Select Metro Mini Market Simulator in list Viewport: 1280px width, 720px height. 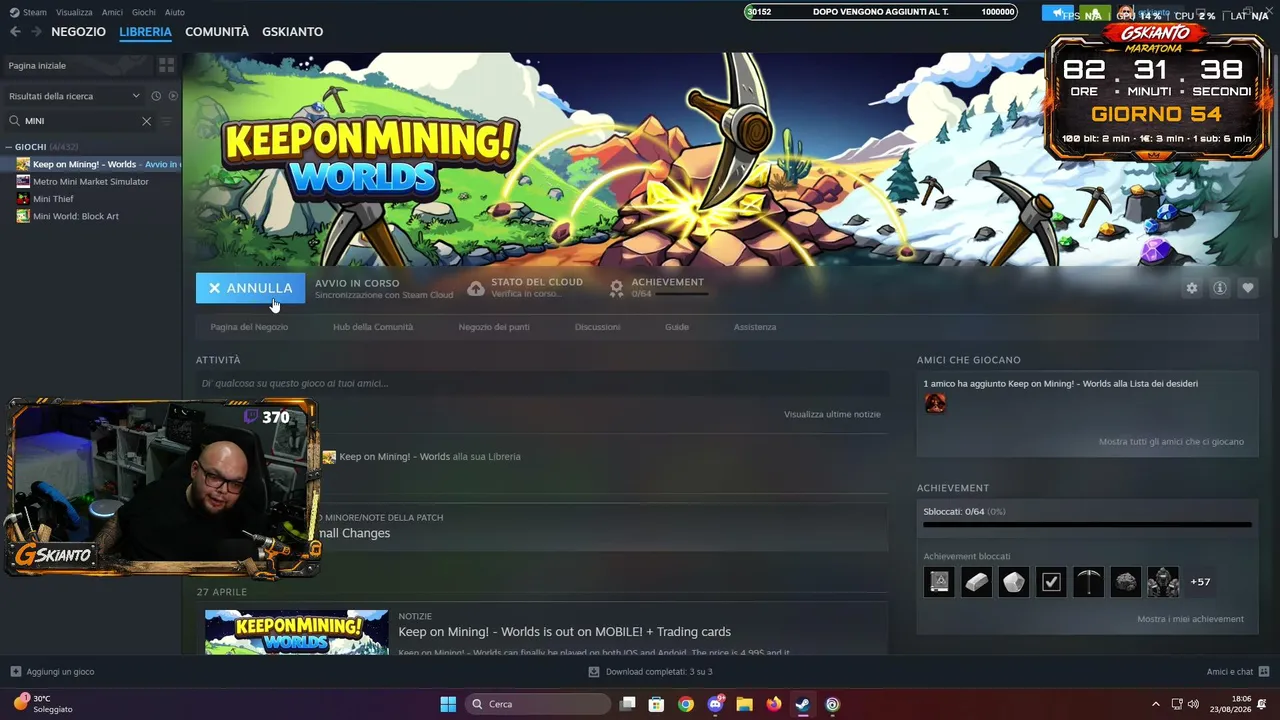(90, 182)
